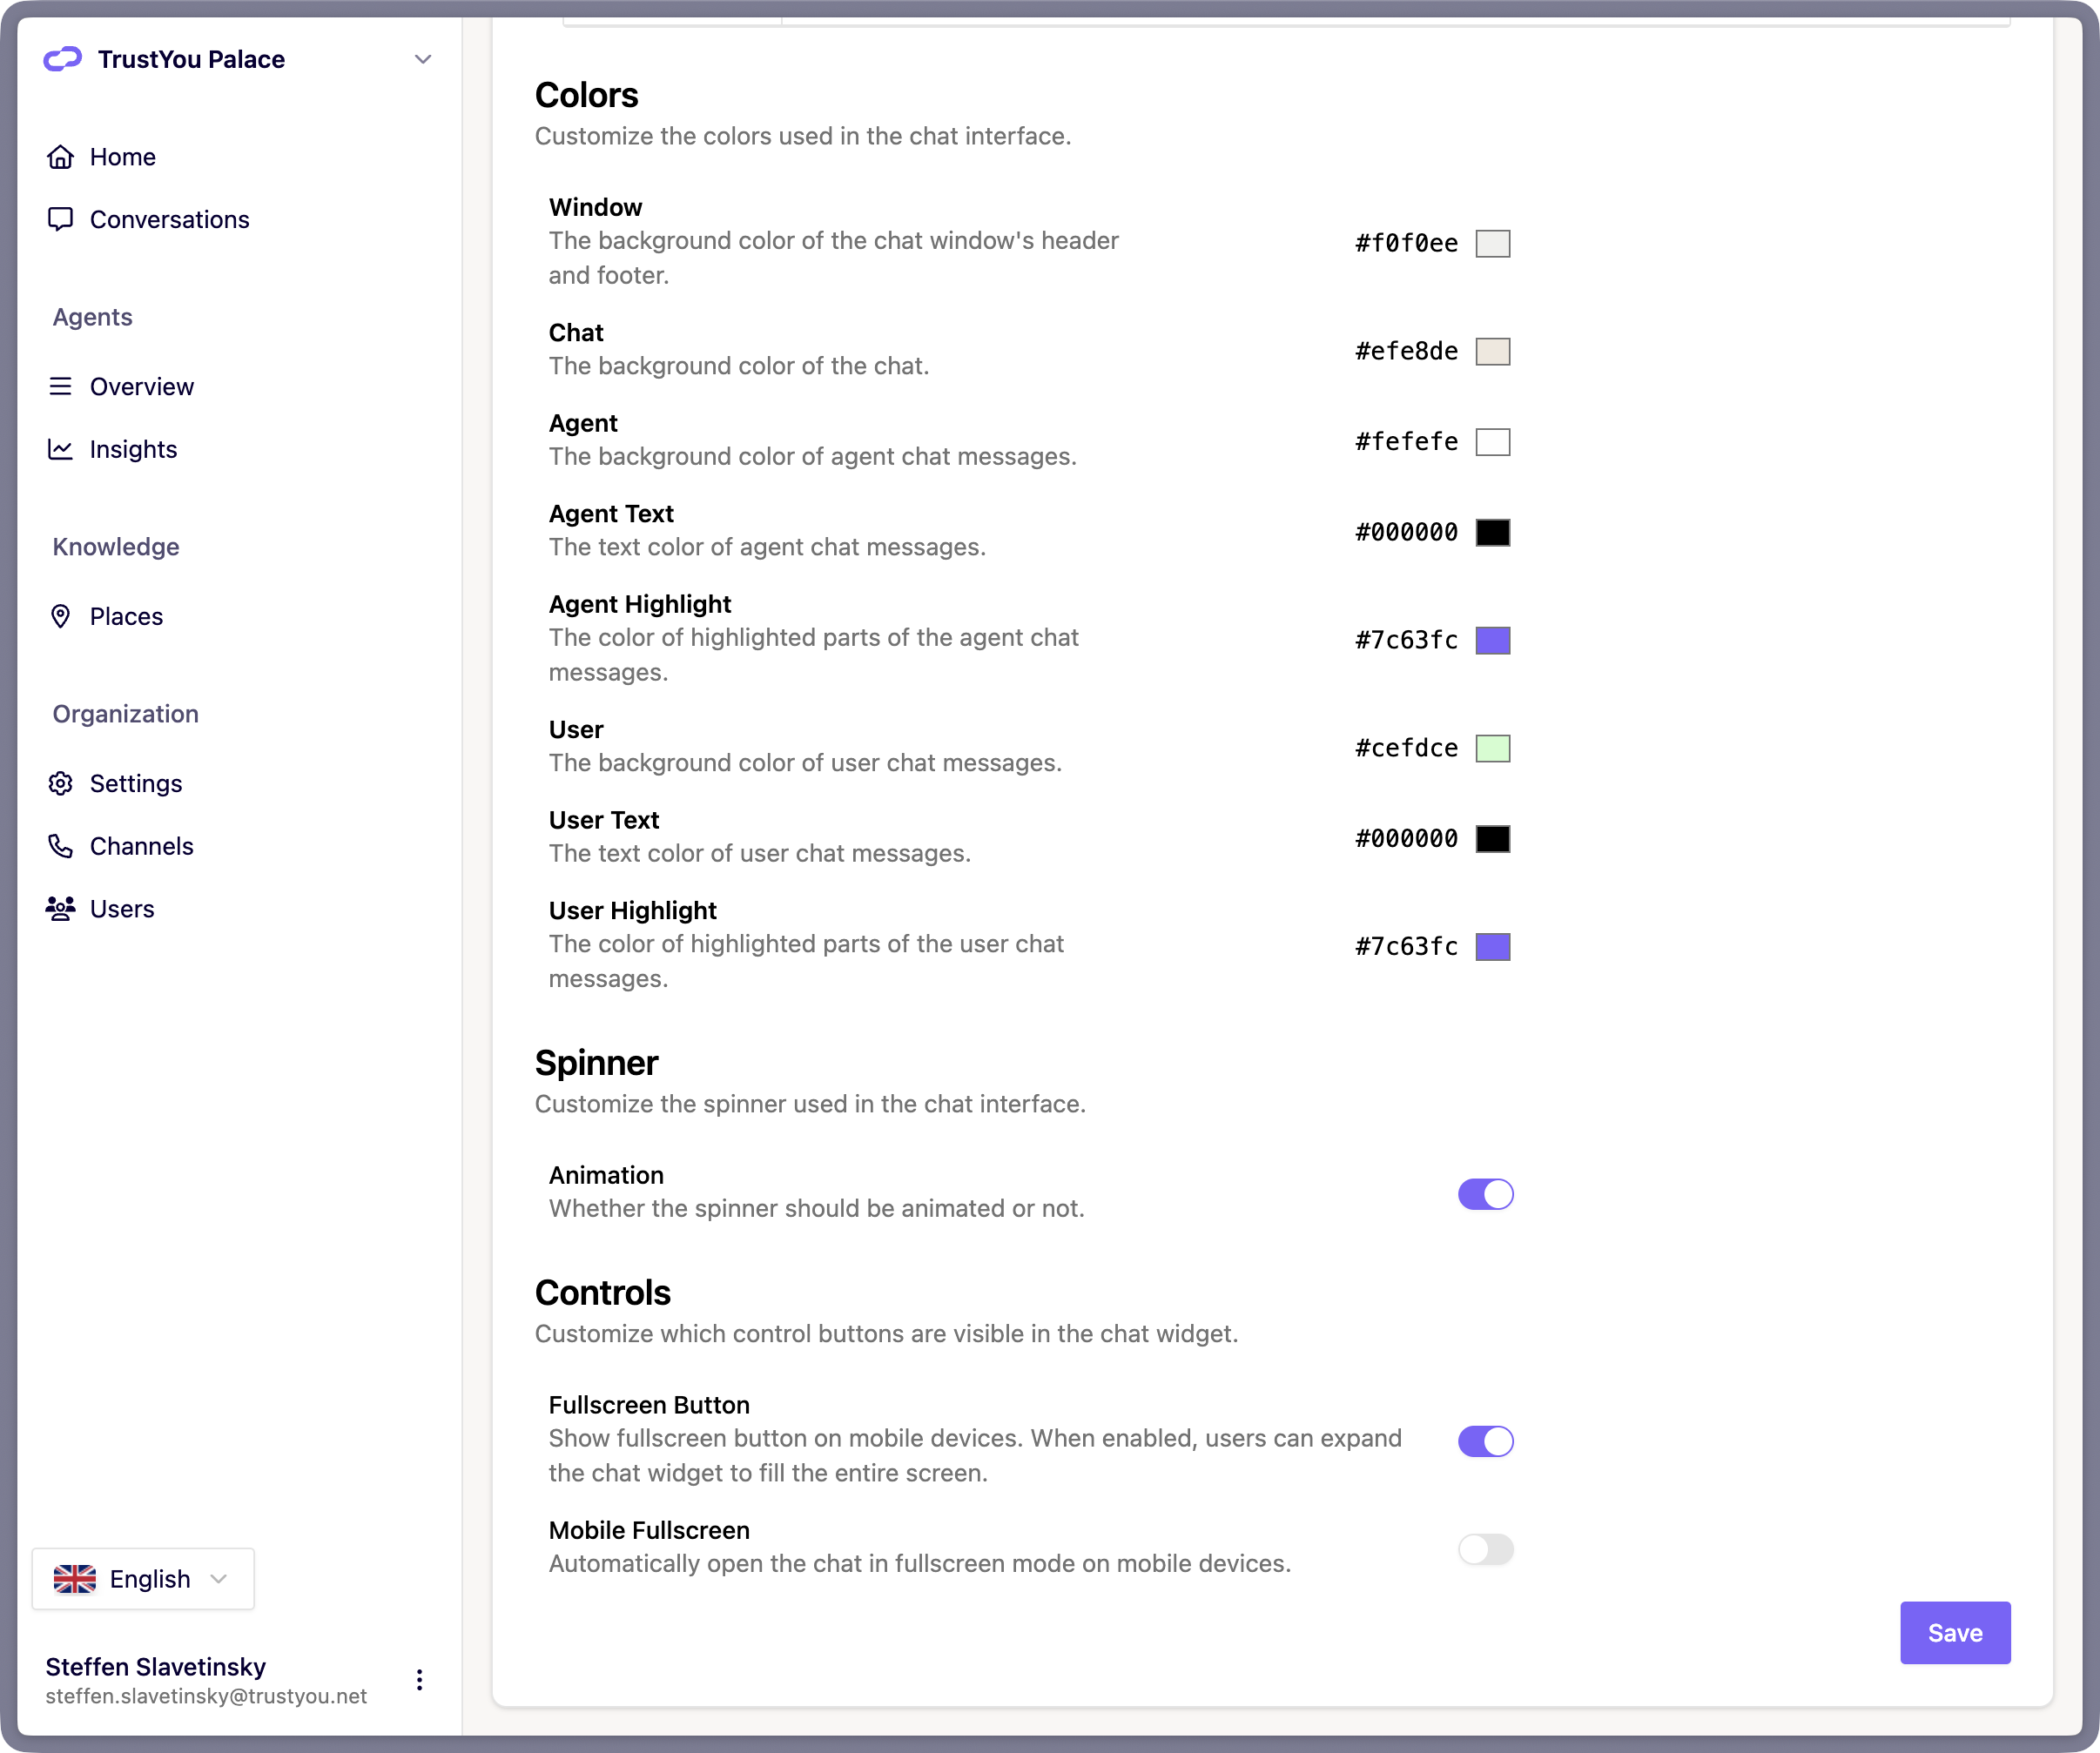
Task: Click the User Highlight hex value #7c63fc
Action: tap(1406, 946)
